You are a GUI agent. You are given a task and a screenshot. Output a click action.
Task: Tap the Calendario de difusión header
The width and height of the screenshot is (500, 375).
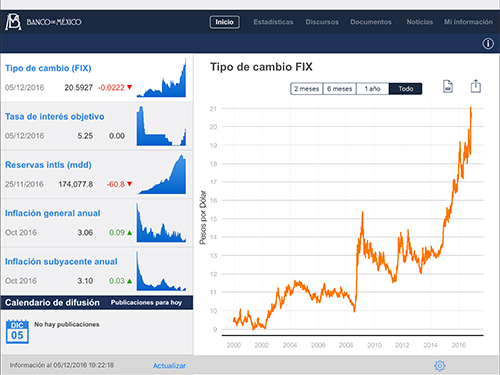(x=52, y=303)
